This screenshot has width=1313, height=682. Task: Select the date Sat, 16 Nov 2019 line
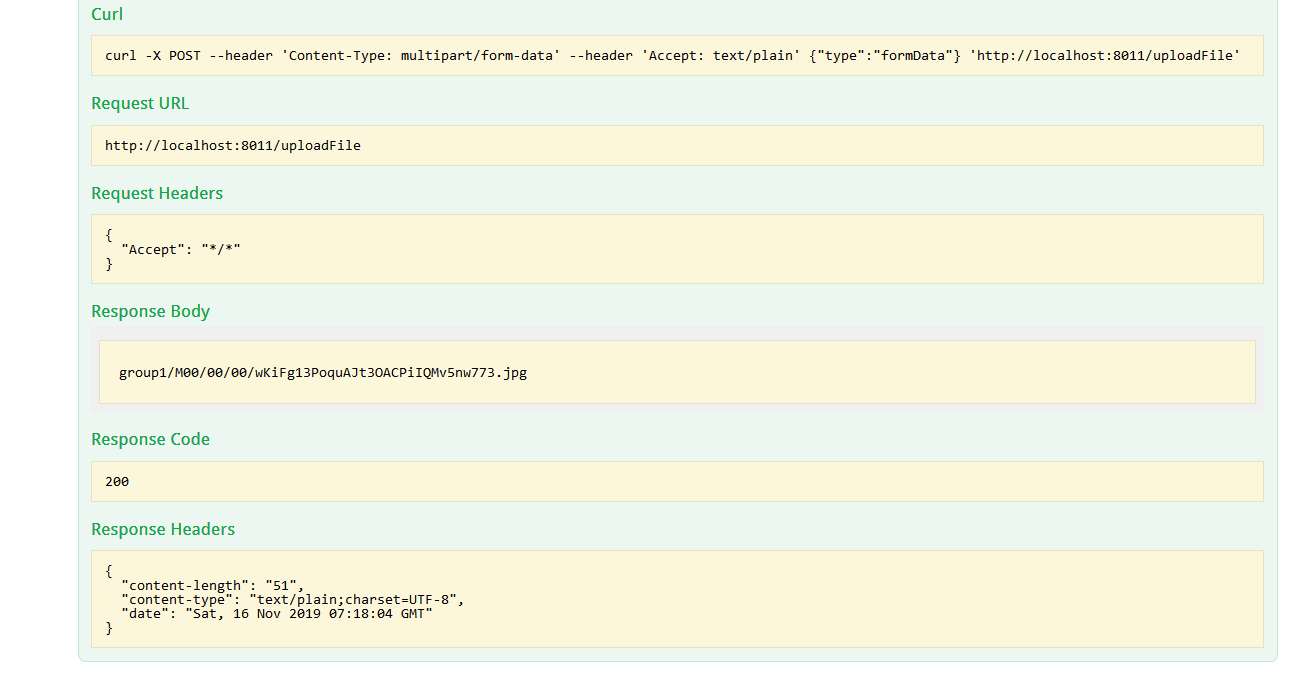[277, 613]
